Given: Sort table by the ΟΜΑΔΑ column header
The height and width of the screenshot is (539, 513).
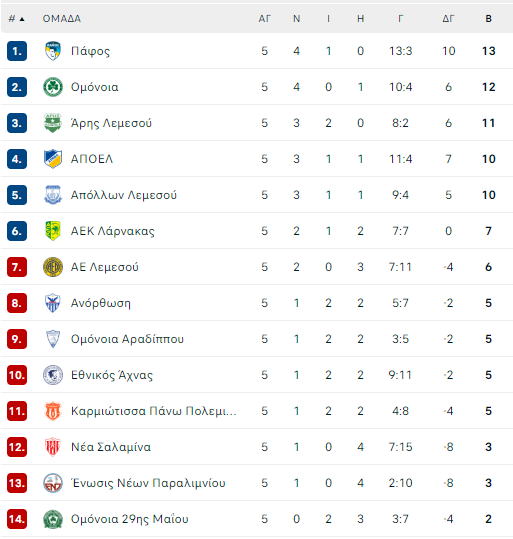Looking at the screenshot, I should tap(62, 19).
